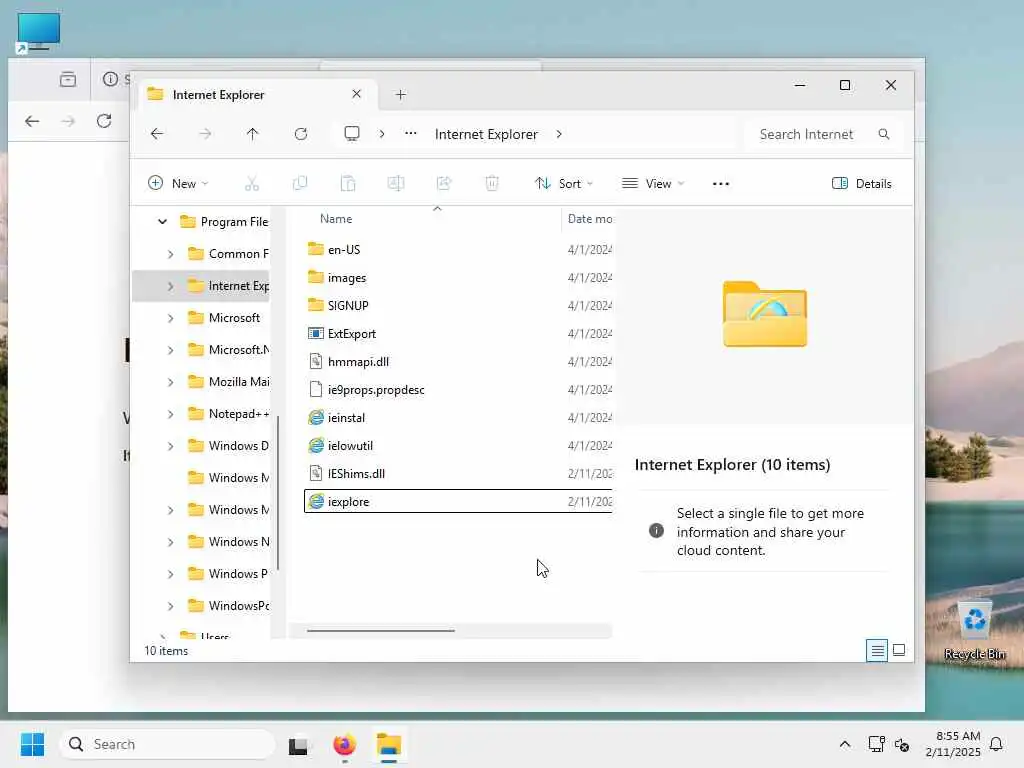This screenshot has width=1024, height=768.
Task: Click the Cut scissors icon in toolbar
Action: pyautogui.click(x=251, y=184)
